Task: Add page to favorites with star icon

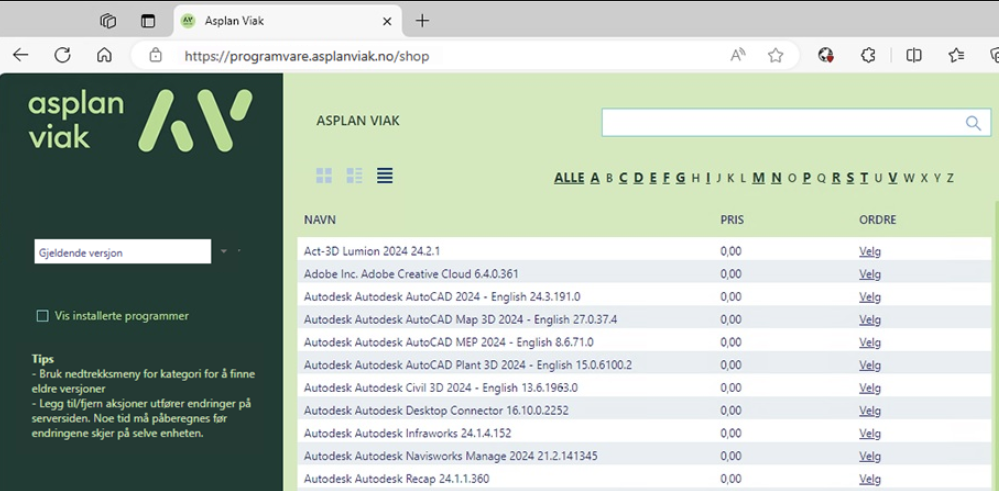Action: click(x=775, y=56)
